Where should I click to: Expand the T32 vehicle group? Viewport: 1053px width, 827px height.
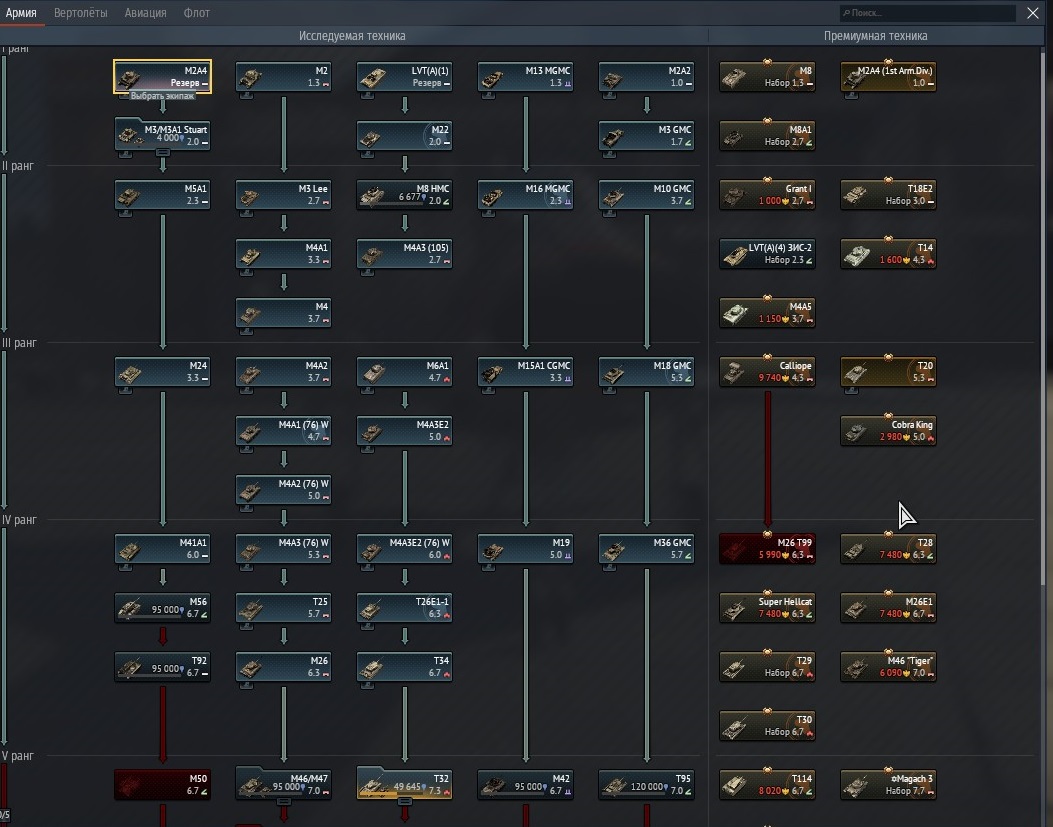(x=404, y=801)
